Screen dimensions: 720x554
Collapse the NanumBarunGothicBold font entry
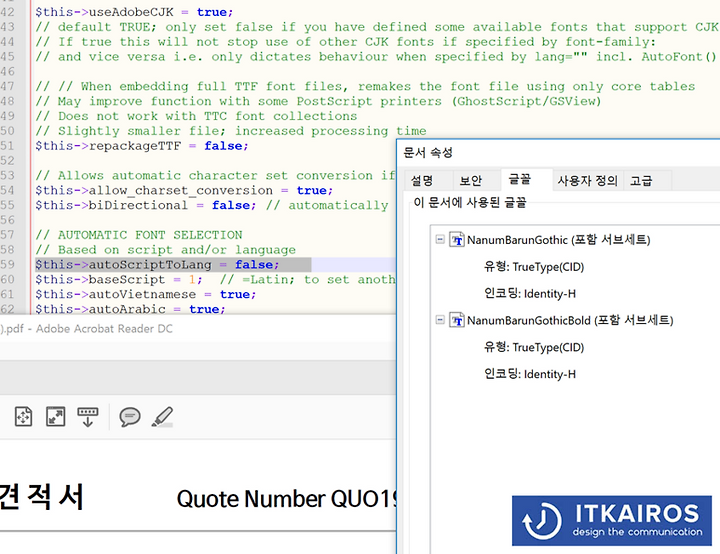pos(440,320)
